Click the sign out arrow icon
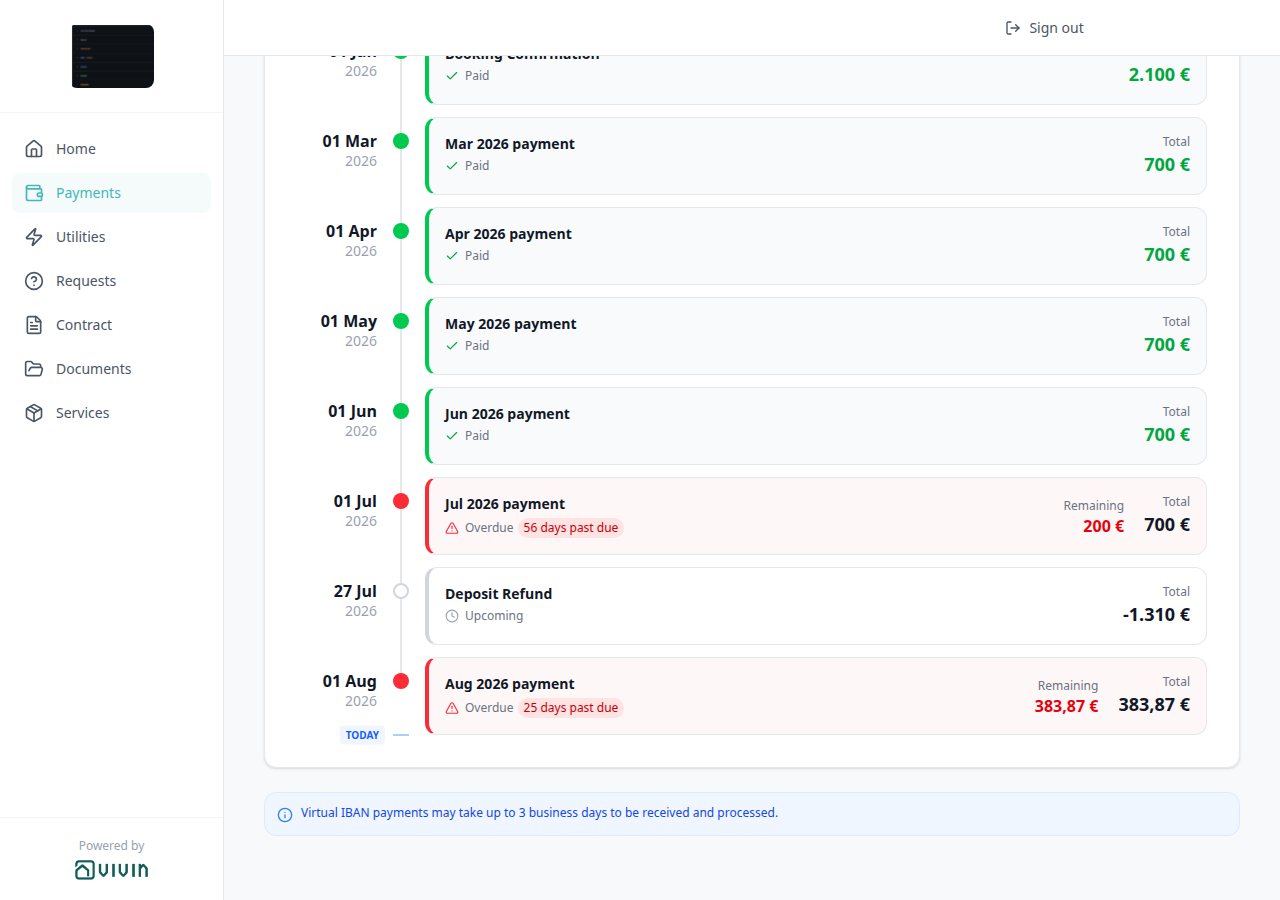This screenshot has height=900, width=1280. pyautogui.click(x=1013, y=28)
